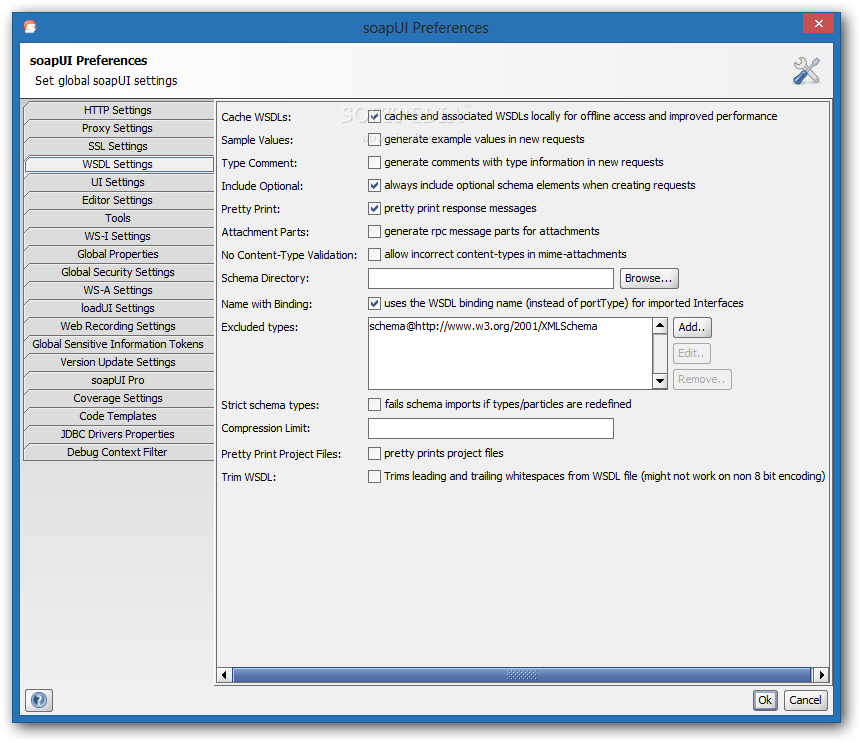Image resolution: width=861 pixels, height=743 pixels.
Task: Open the Web Recording Settings tab
Action: (x=118, y=326)
